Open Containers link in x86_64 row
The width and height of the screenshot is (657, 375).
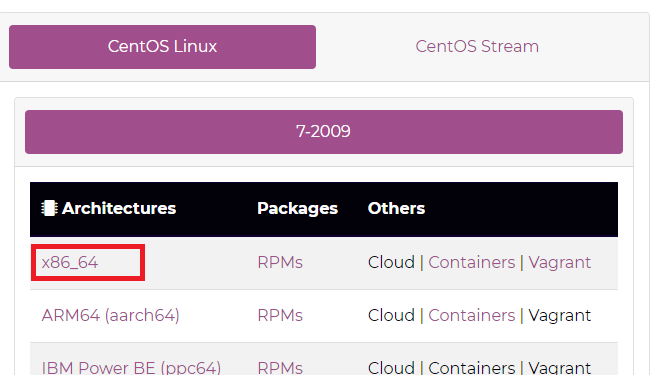(x=471, y=263)
